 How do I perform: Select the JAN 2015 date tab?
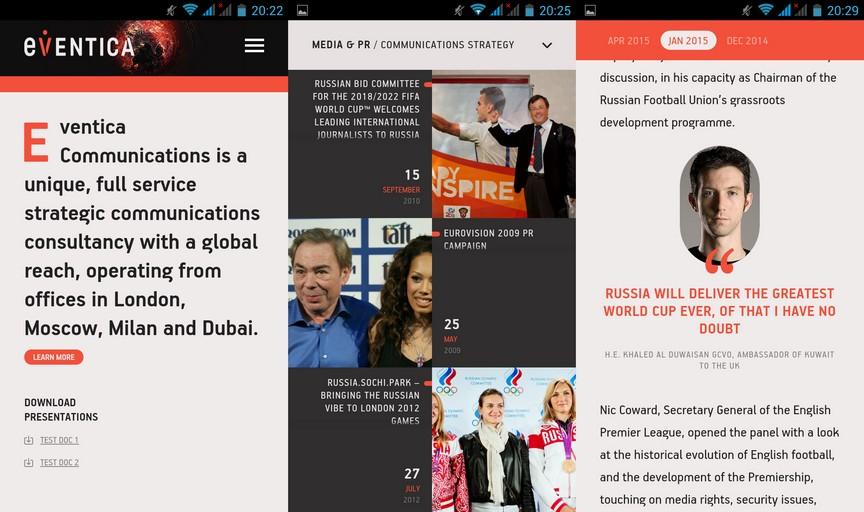pyautogui.click(x=688, y=41)
